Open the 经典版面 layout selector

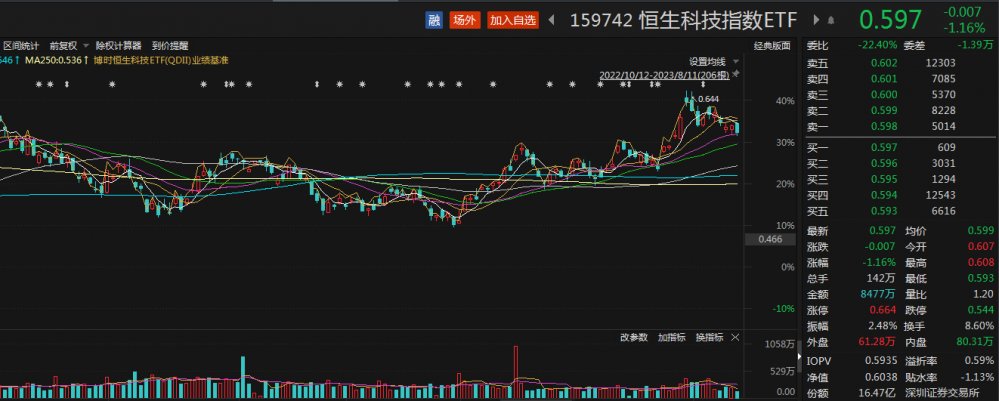tap(771, 46)
